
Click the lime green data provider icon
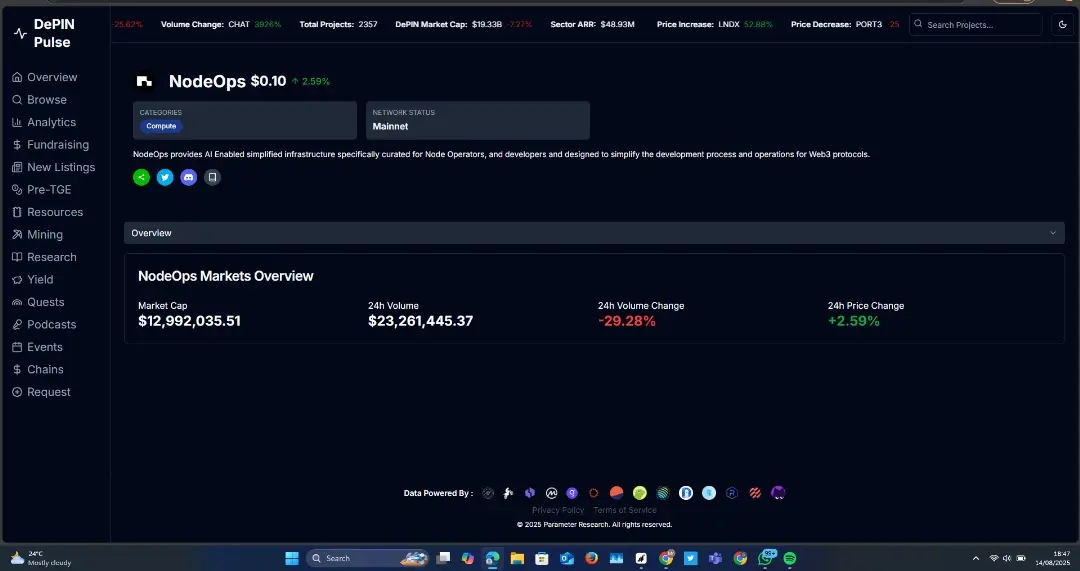pos(640,493)
